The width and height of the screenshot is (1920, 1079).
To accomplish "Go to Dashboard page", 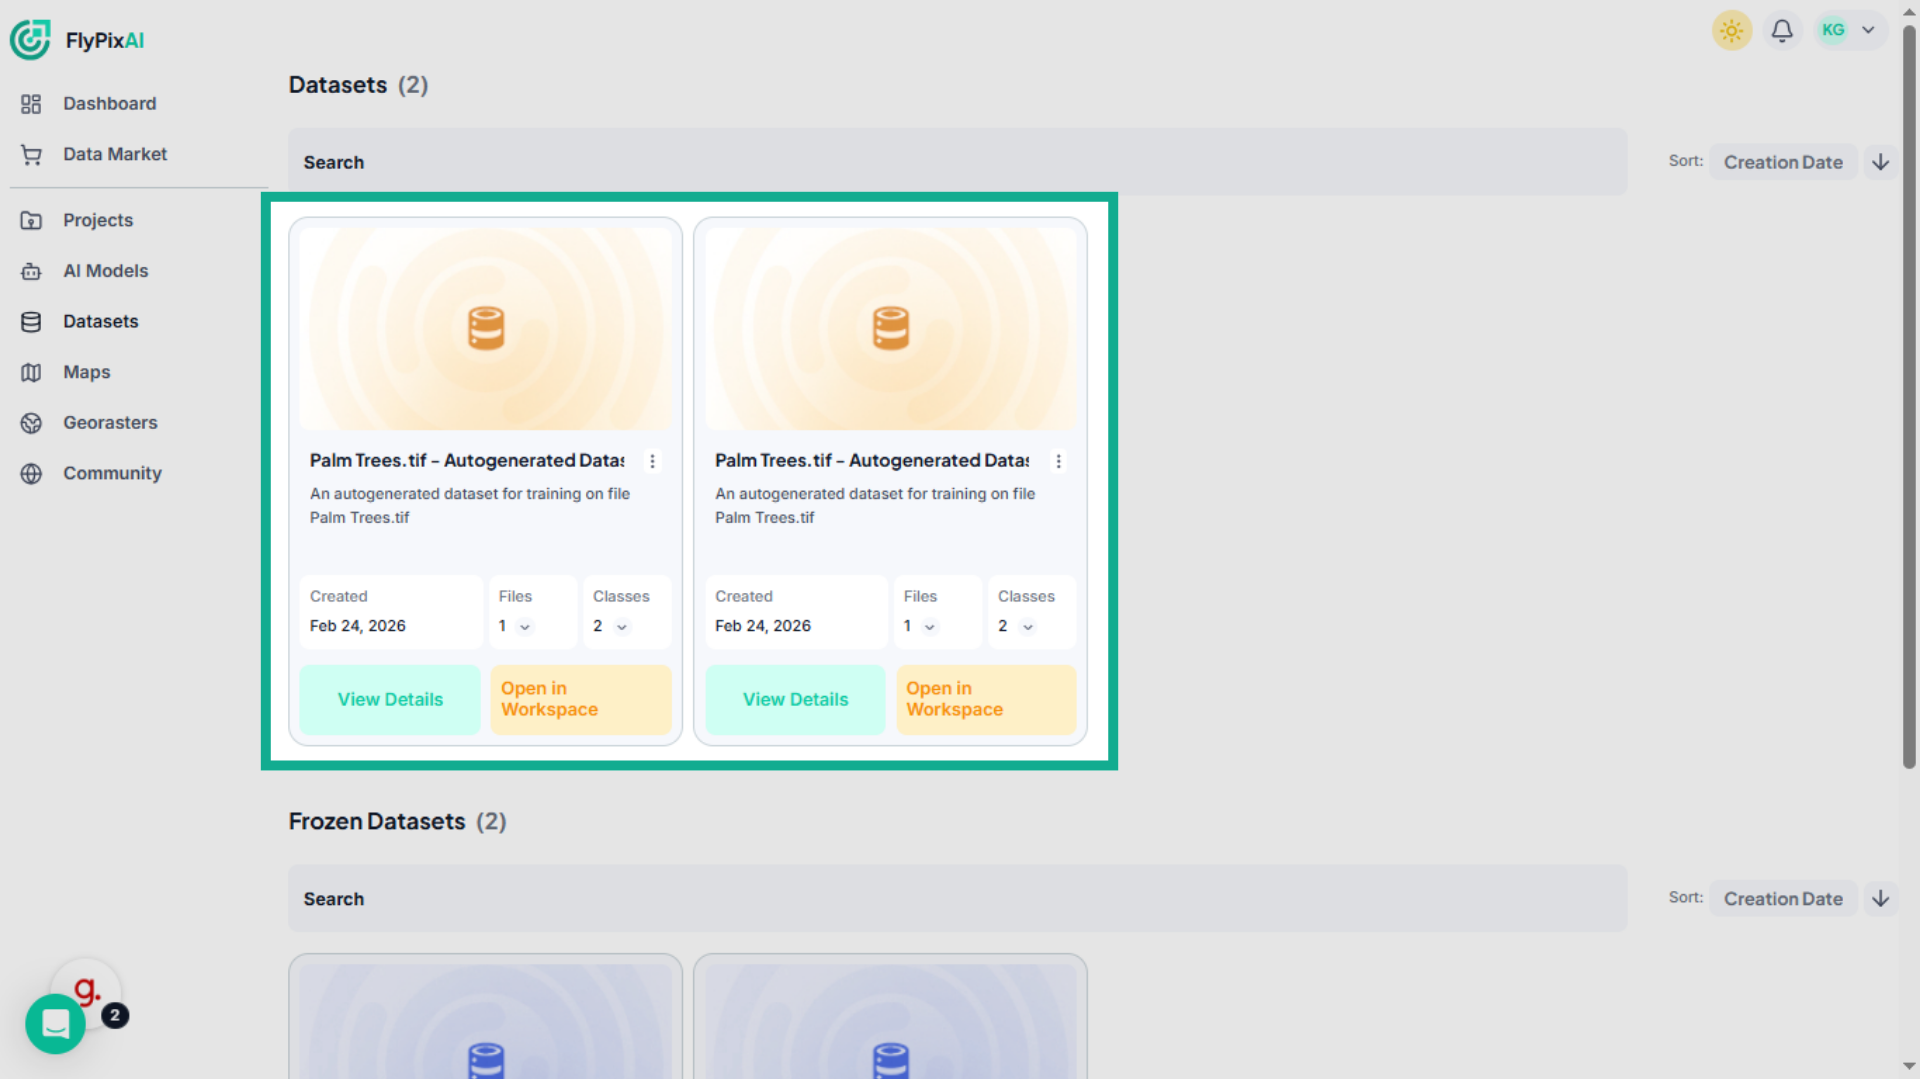I will point(109,104).
